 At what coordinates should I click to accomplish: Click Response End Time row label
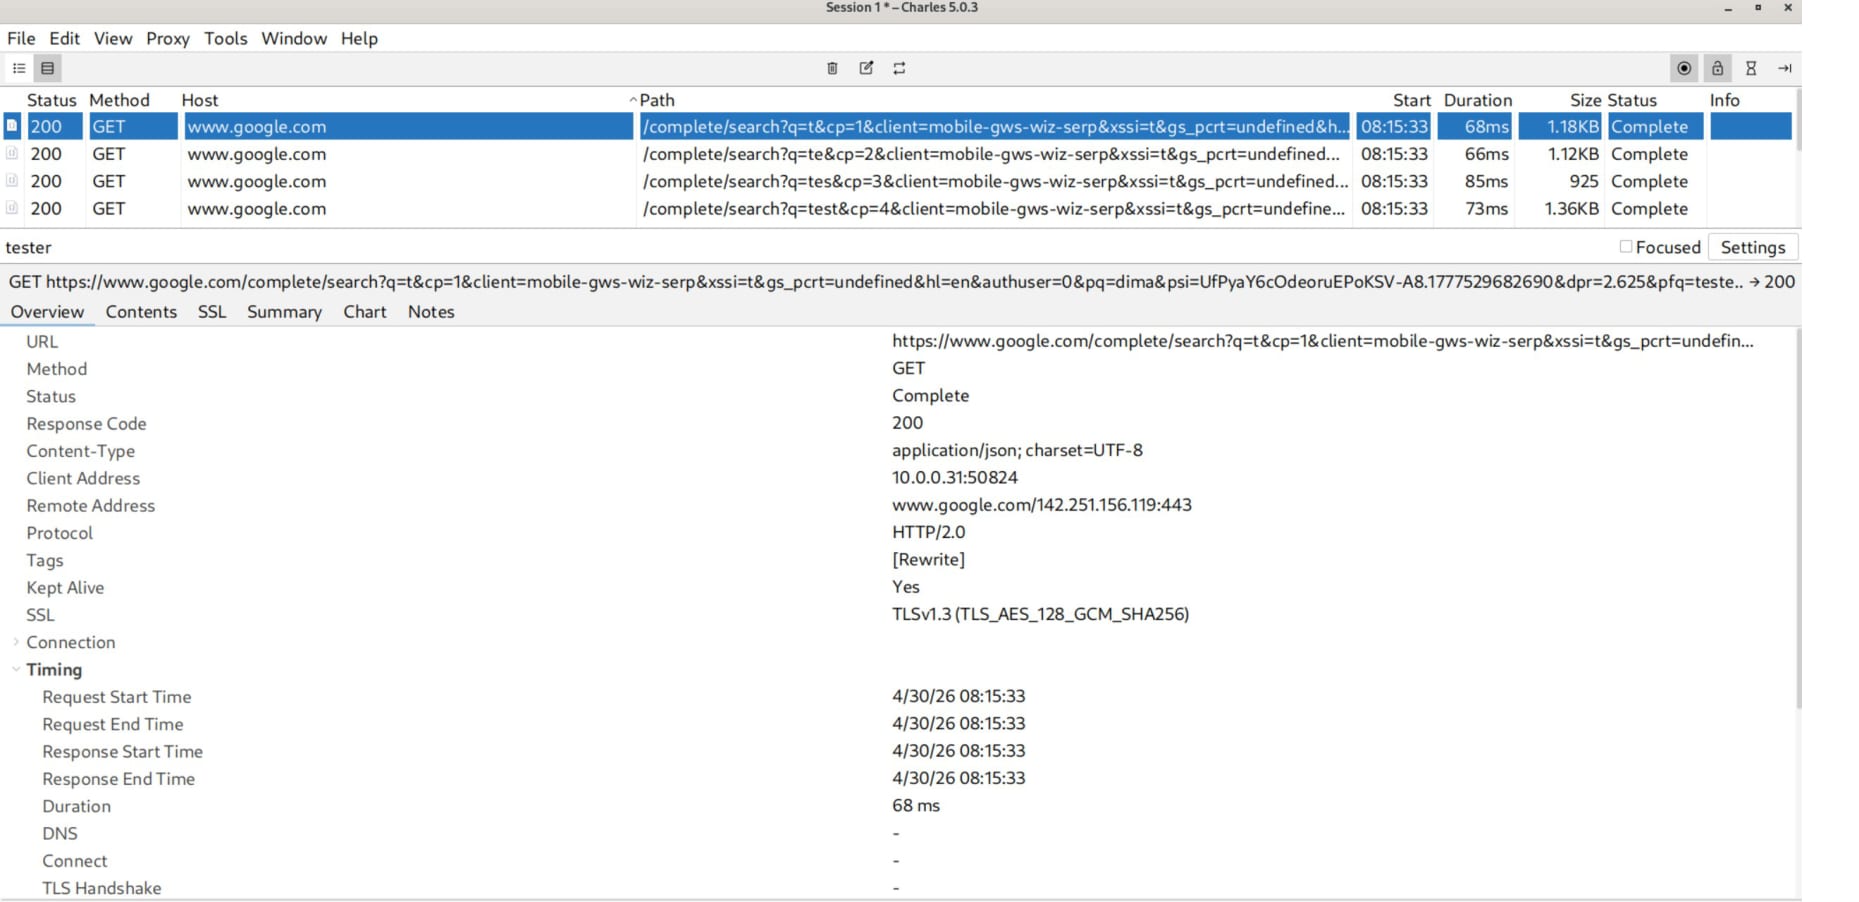(118, 779)
